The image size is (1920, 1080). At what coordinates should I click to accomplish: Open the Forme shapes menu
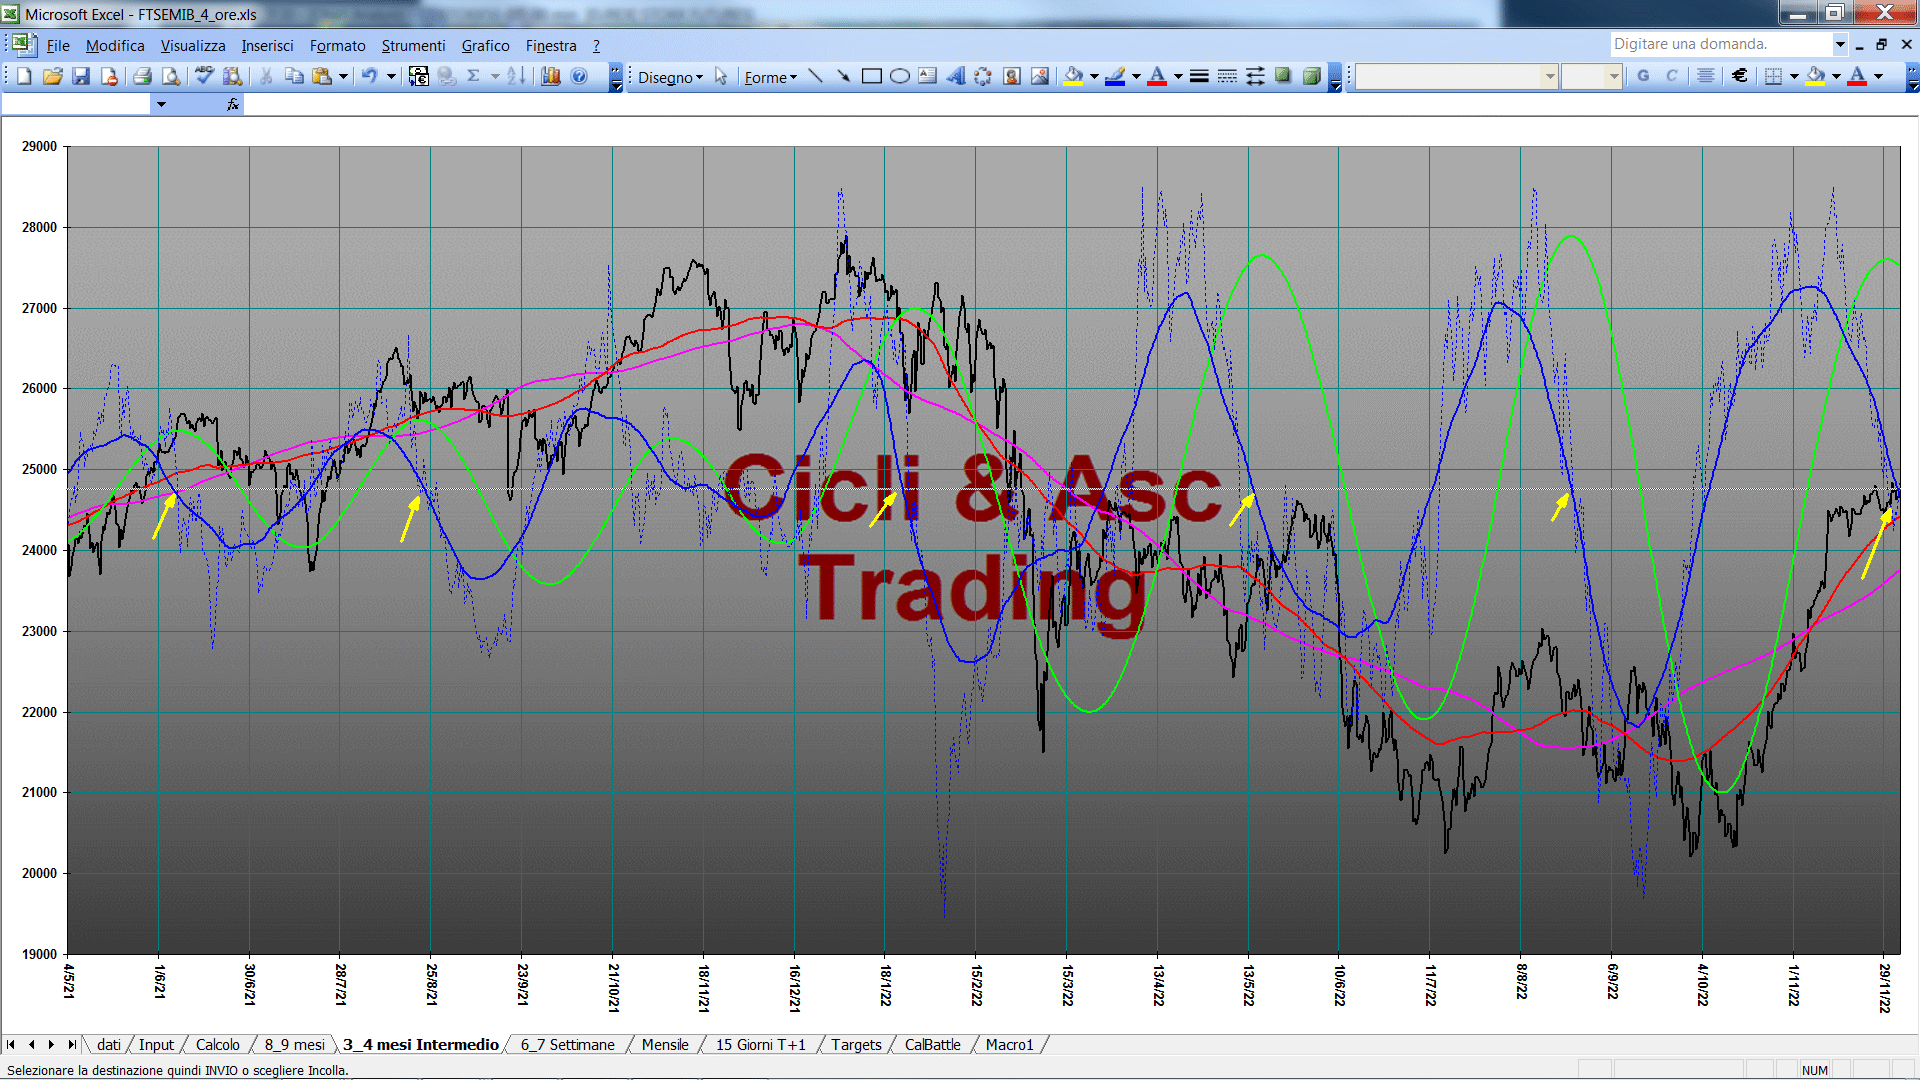coord(770,77)
